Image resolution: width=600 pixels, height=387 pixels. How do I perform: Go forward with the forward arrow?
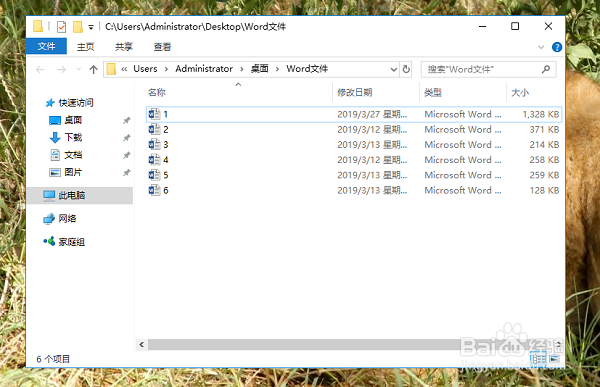[x=61, y=69]
